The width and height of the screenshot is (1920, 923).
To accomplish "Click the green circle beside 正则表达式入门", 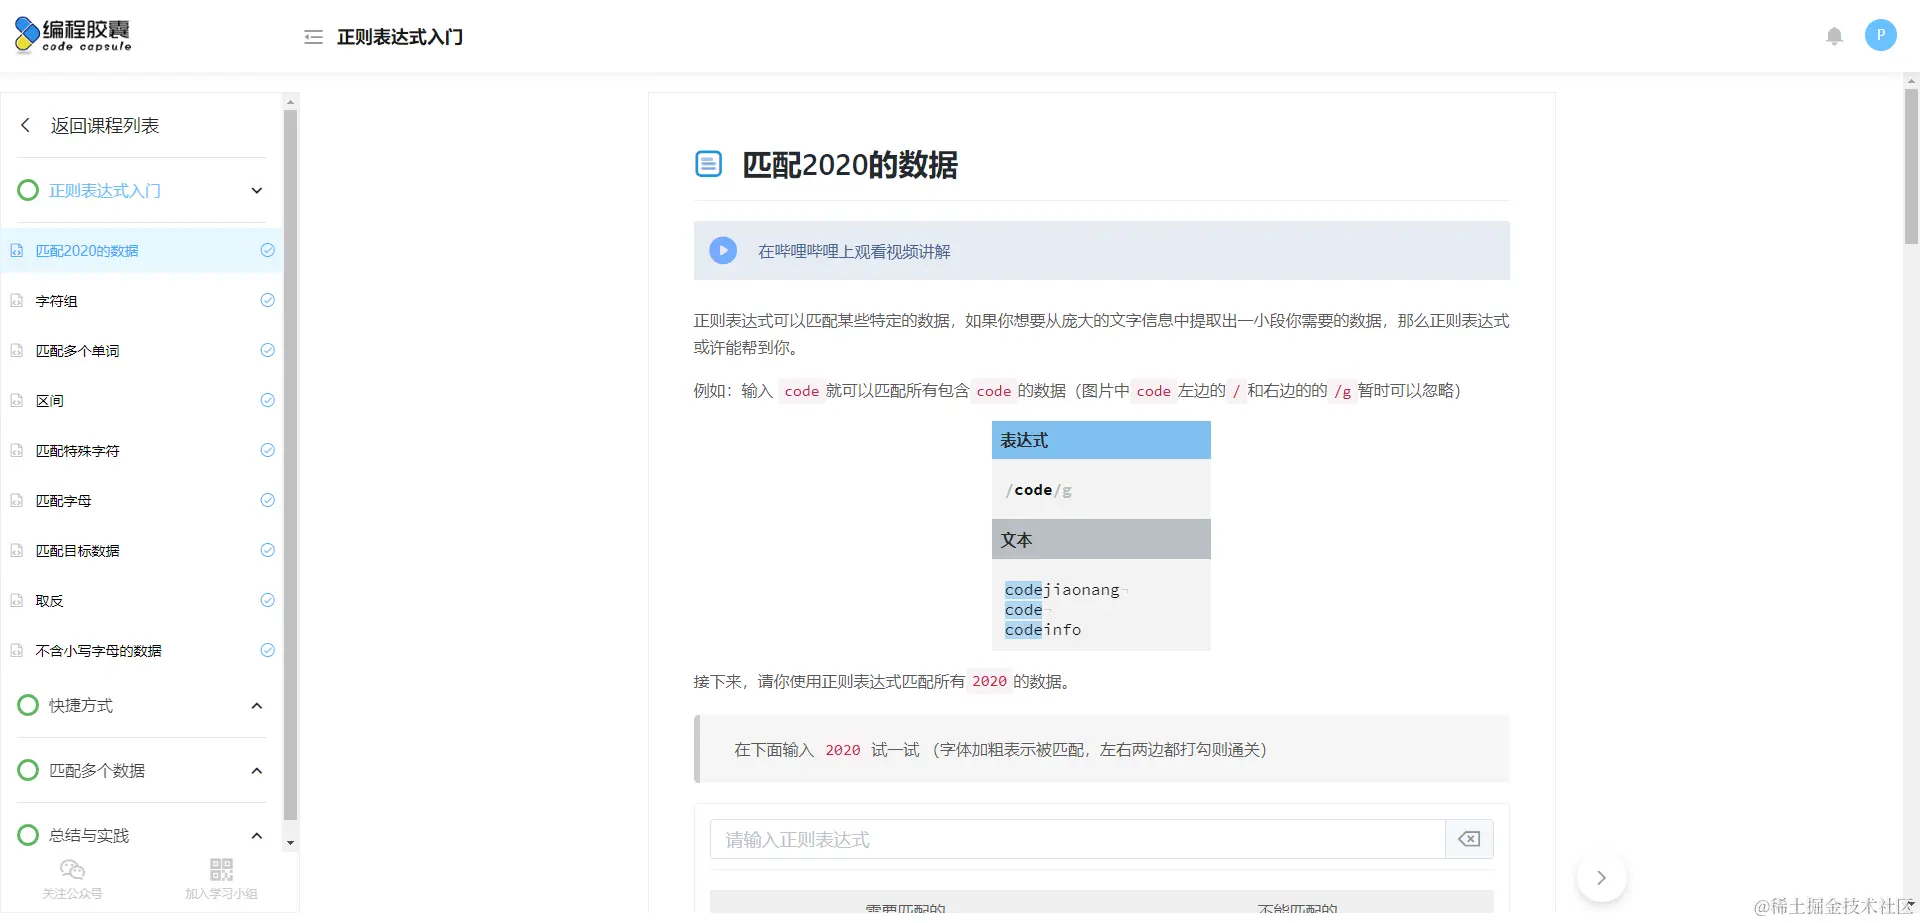I will [x=28, y=190].
